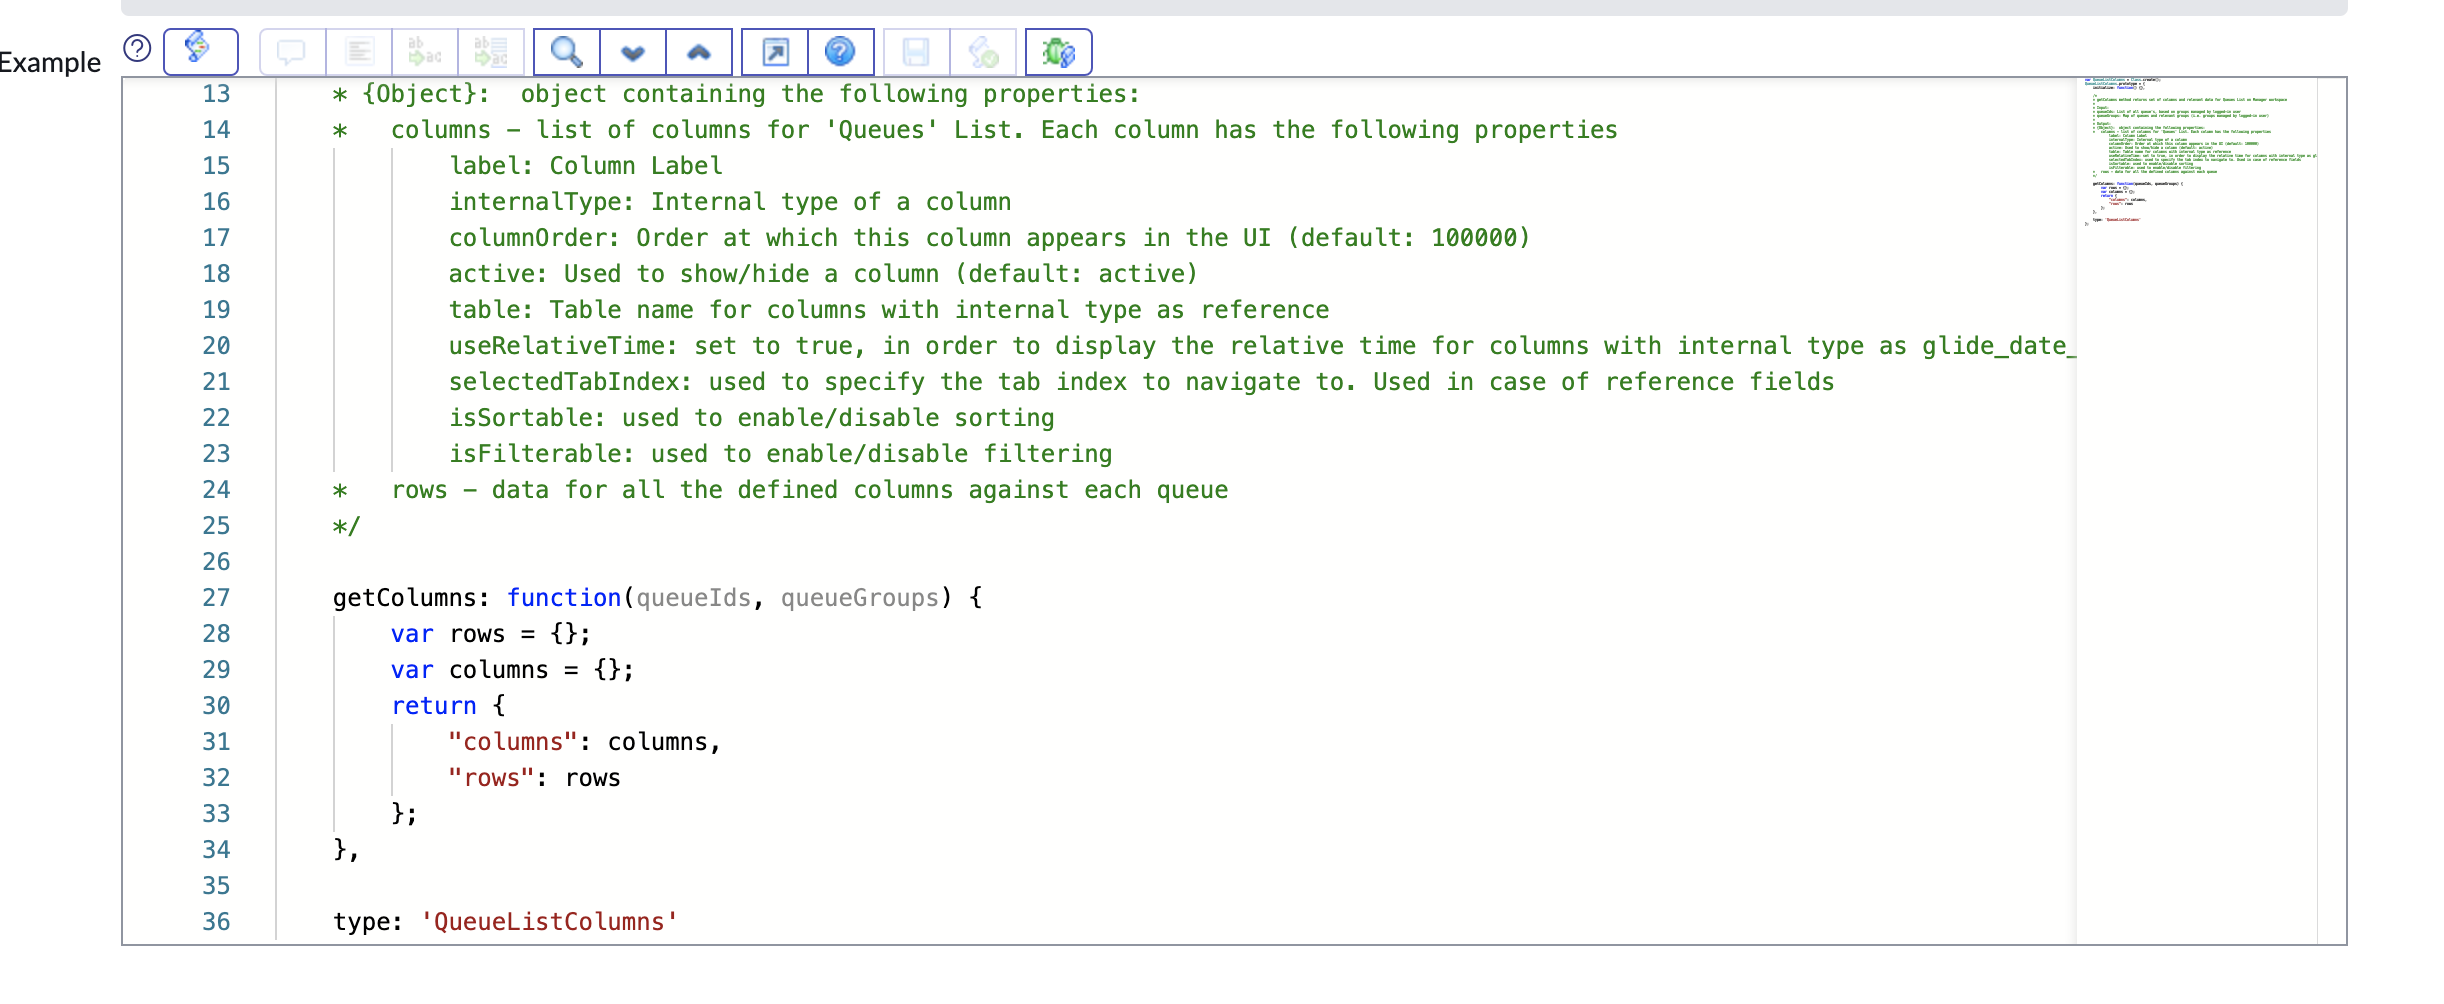Screen dimensions: 2444x1004
Task: Click the comment code toolbar icon
Action: pyautogui.click(x=292, y=51)
